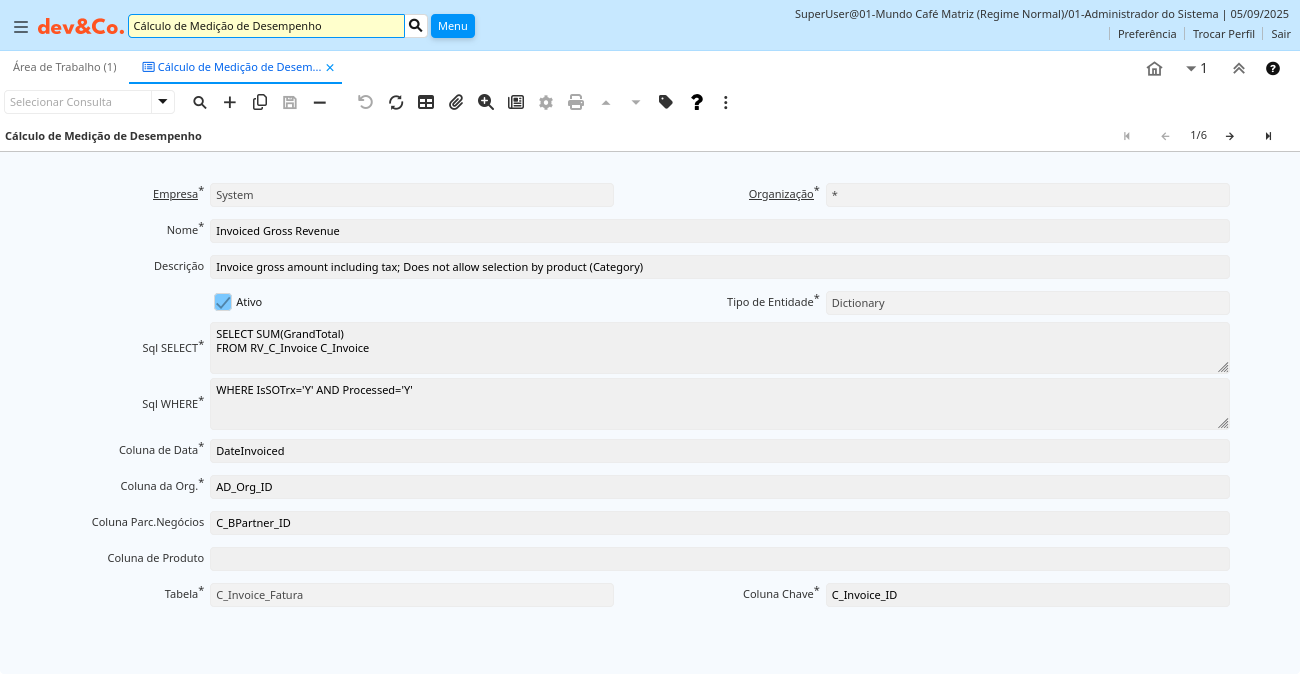The width and height of the screenshot is (1300, 674).
Task: Expand the Selecionar Consulta dropdown
Action: pos(162,102)
